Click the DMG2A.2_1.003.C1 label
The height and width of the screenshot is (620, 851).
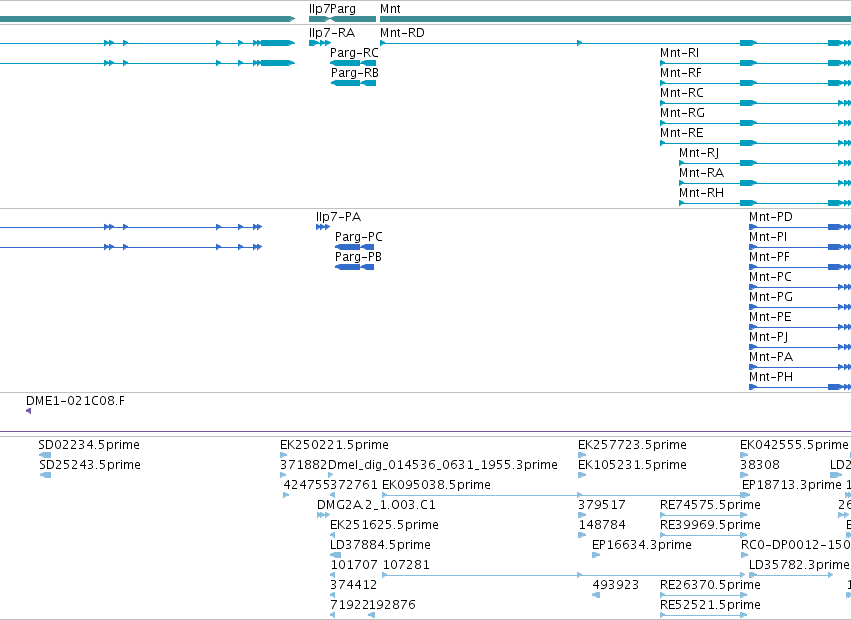click(376, 505)
